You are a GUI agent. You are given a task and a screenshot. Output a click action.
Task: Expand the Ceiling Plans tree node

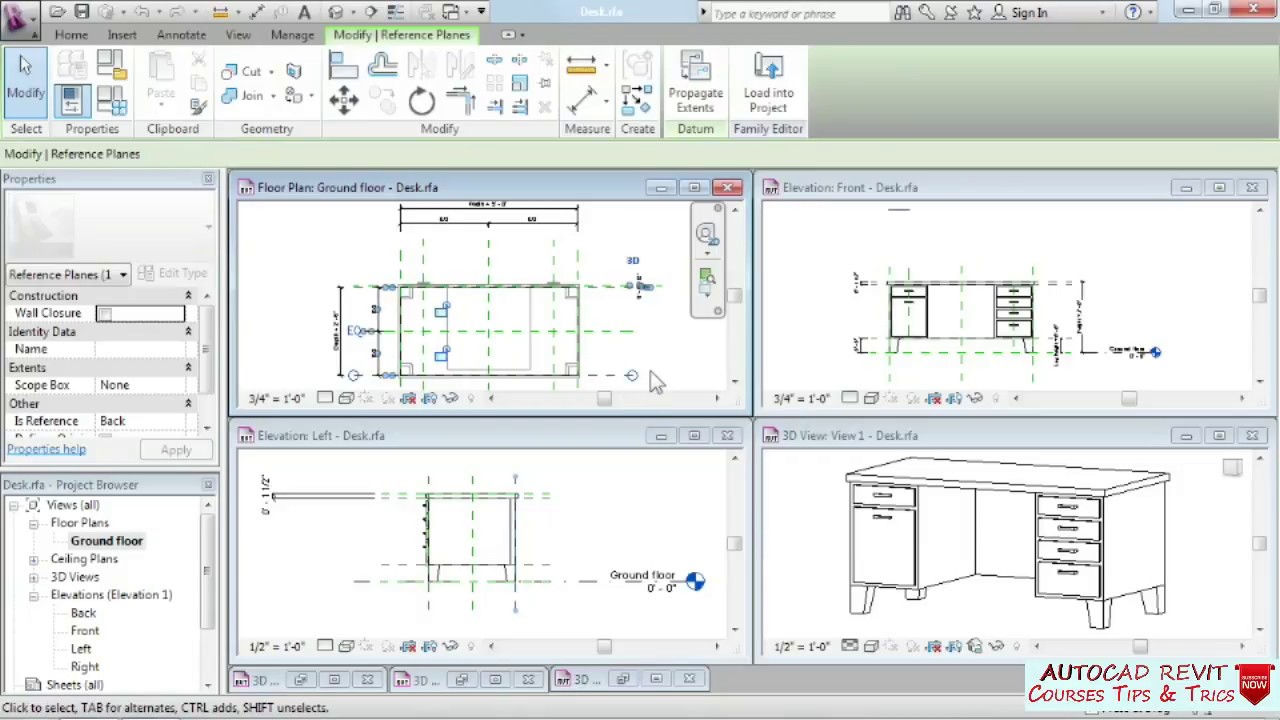click(x=33, y=559)
